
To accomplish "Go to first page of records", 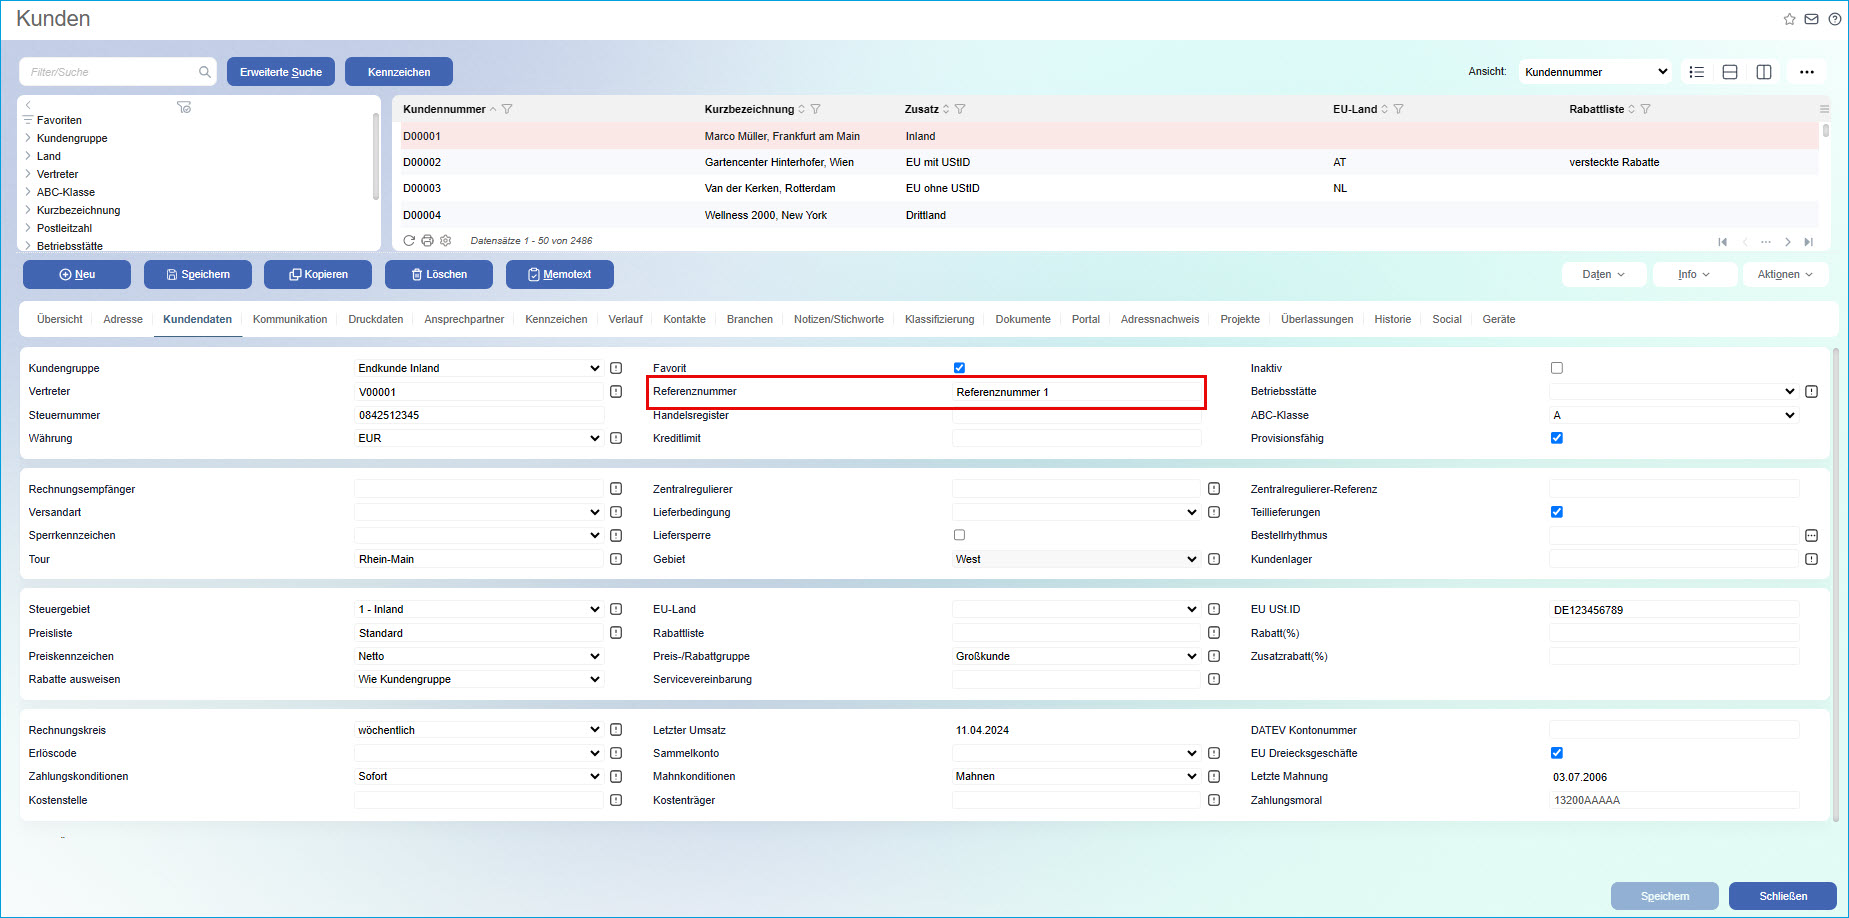I will click(1722, 242).
